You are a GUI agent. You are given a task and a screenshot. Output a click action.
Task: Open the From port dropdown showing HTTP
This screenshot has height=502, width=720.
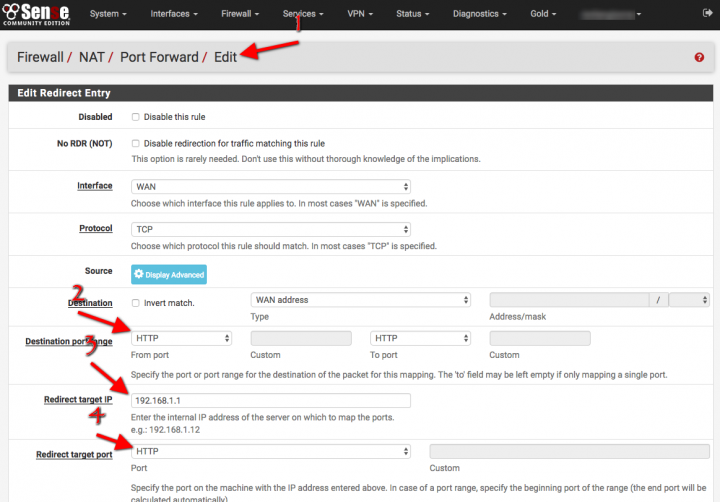coord(181,338)
